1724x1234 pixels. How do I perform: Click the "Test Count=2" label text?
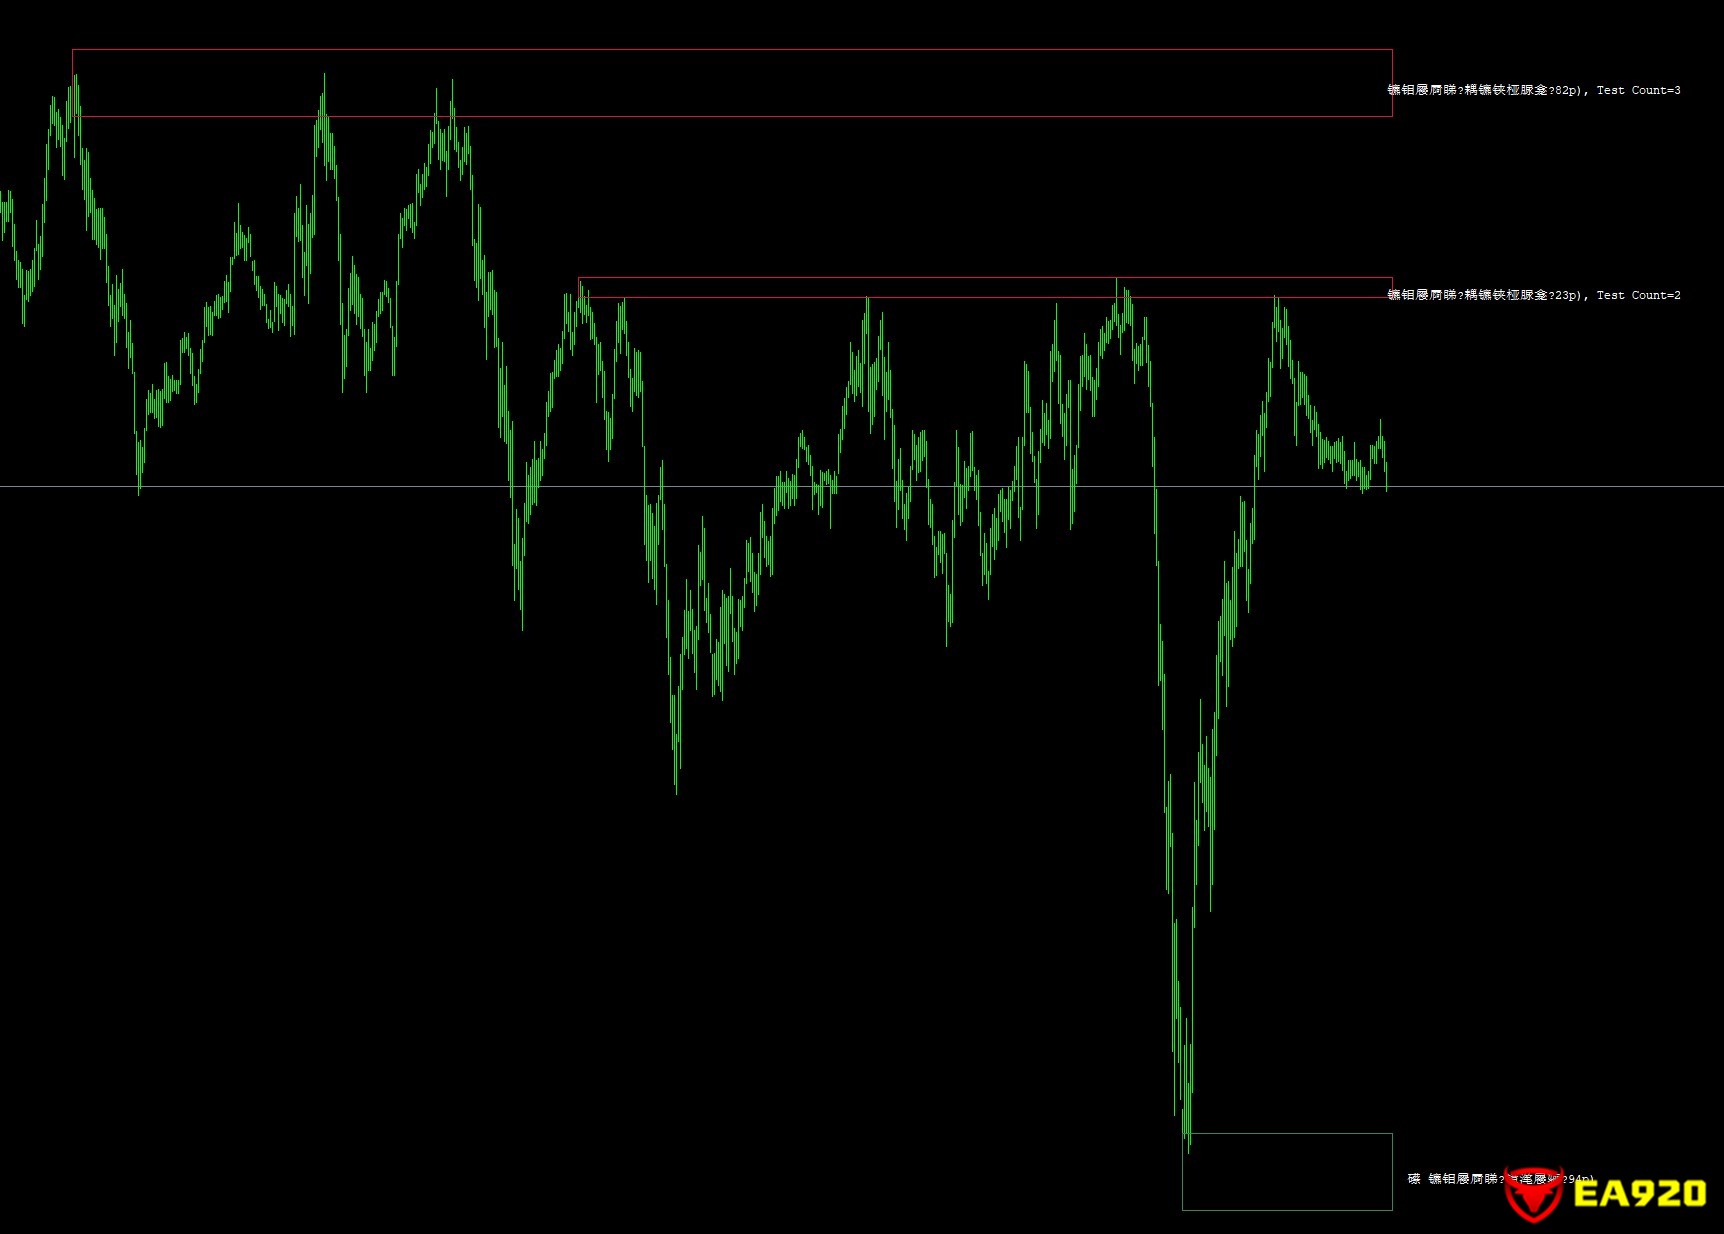coord(1638,295)
